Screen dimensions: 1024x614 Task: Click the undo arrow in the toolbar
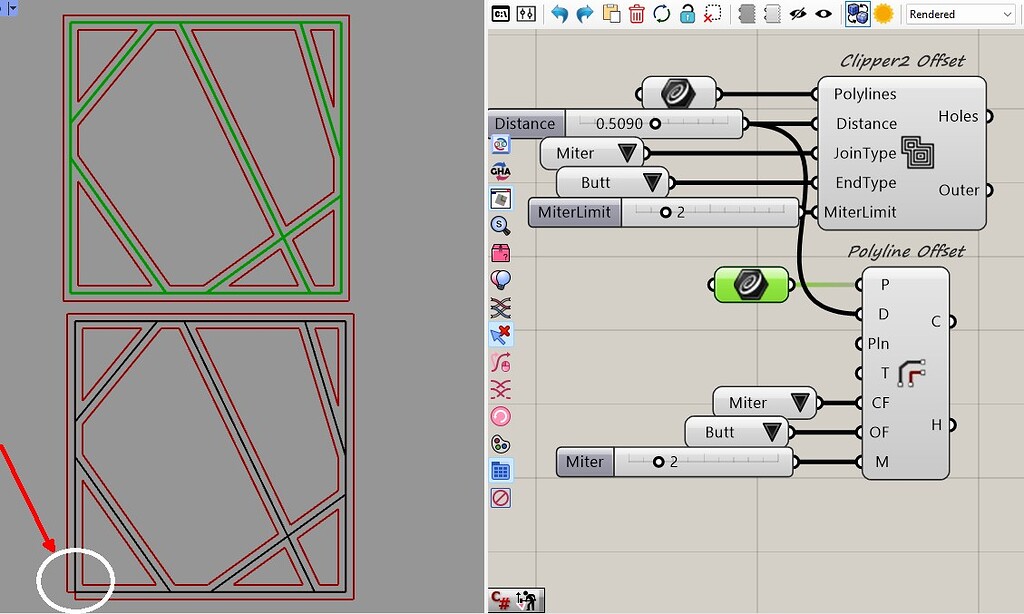pyautogui.click(x=560, y=13)
